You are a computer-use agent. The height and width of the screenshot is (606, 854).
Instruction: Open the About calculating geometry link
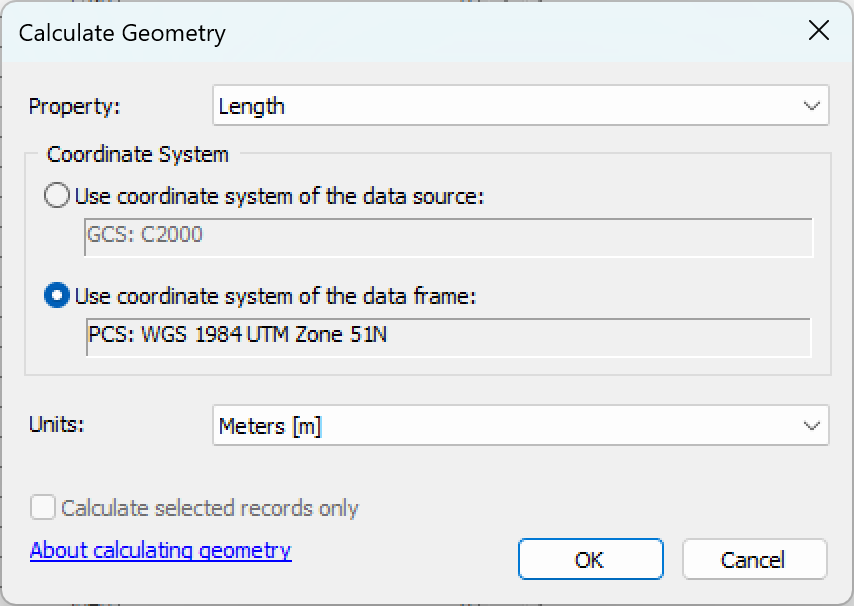point(161,550)
